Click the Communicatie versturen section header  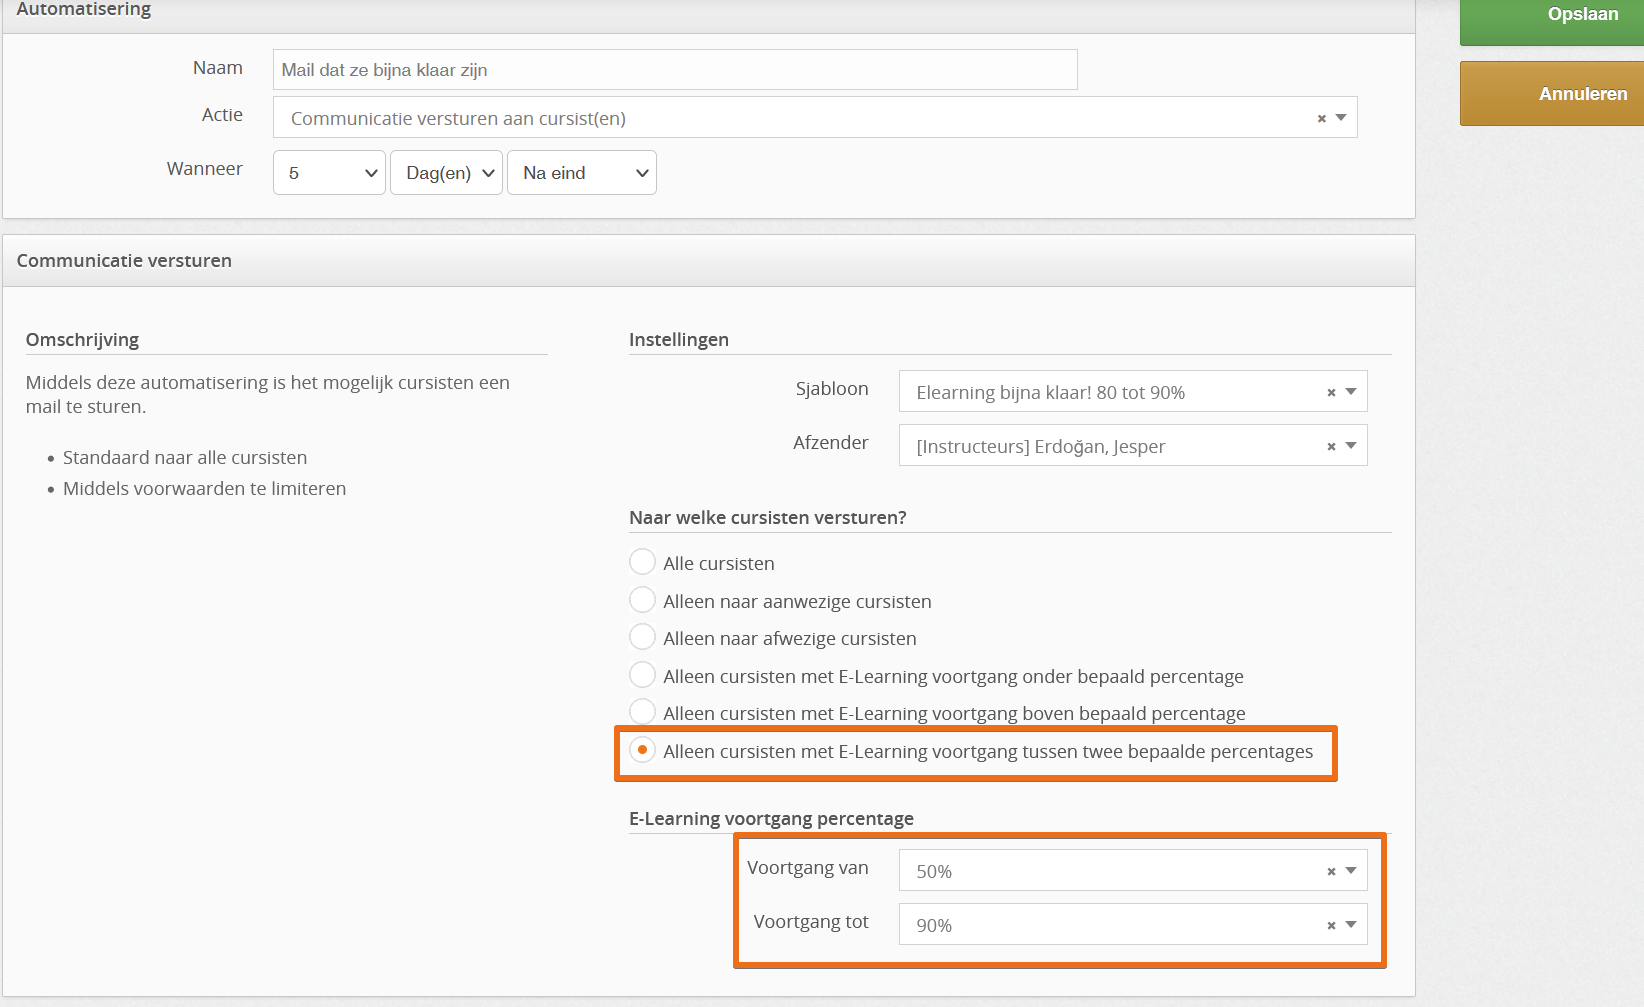point(709,261)
